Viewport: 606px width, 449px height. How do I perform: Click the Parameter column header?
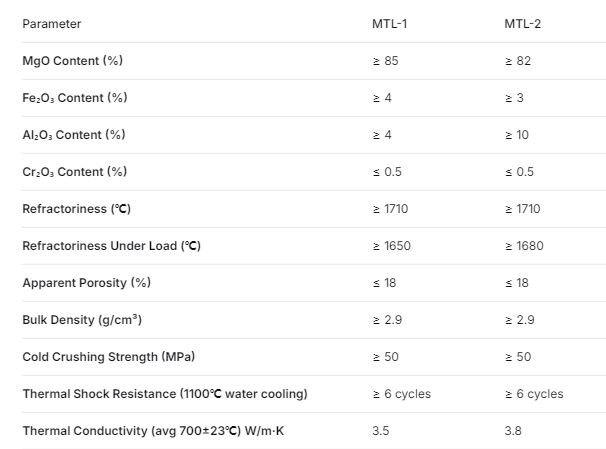pos(52,24)
